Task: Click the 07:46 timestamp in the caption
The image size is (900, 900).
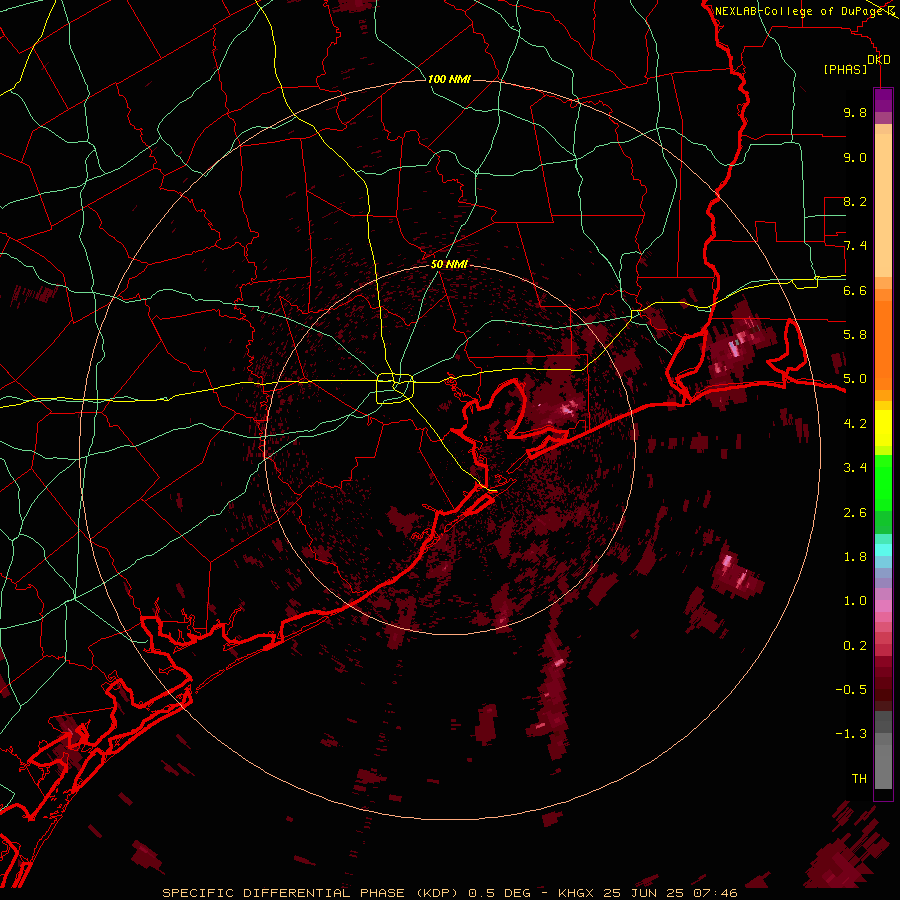Action: 715,893
